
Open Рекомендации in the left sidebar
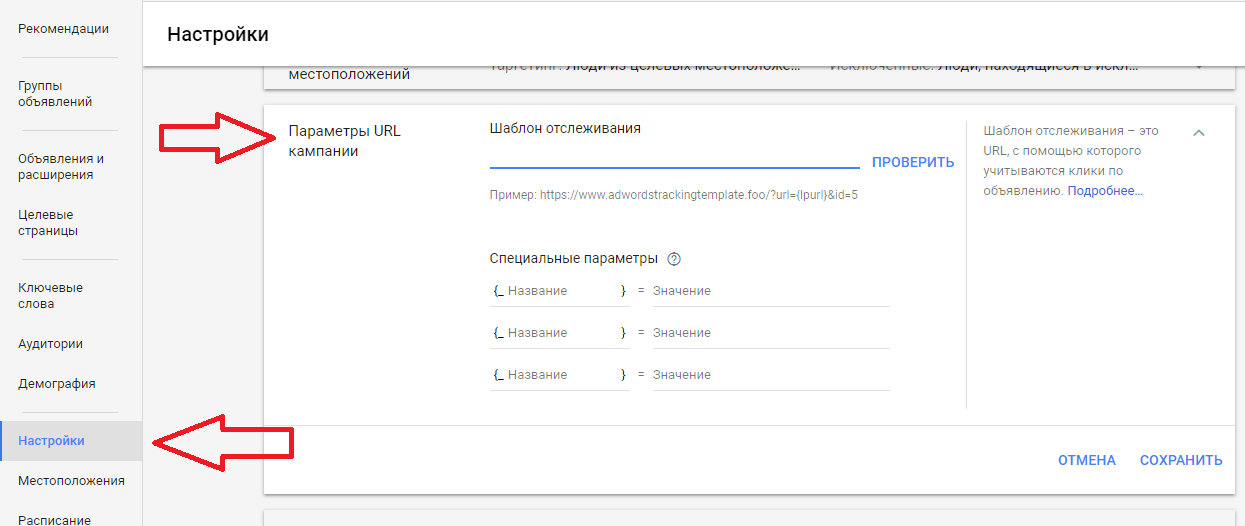pos(63,29)
